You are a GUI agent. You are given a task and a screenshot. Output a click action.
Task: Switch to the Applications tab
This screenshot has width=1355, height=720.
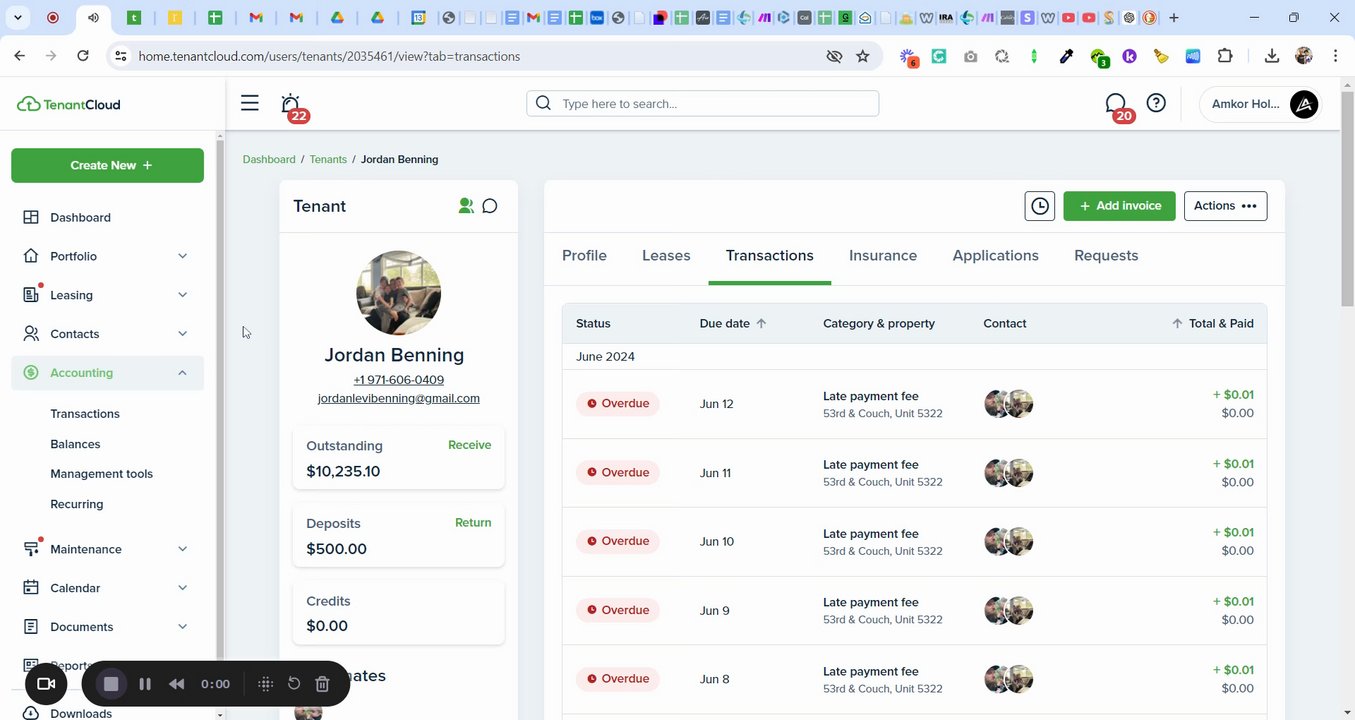(995, 256)
